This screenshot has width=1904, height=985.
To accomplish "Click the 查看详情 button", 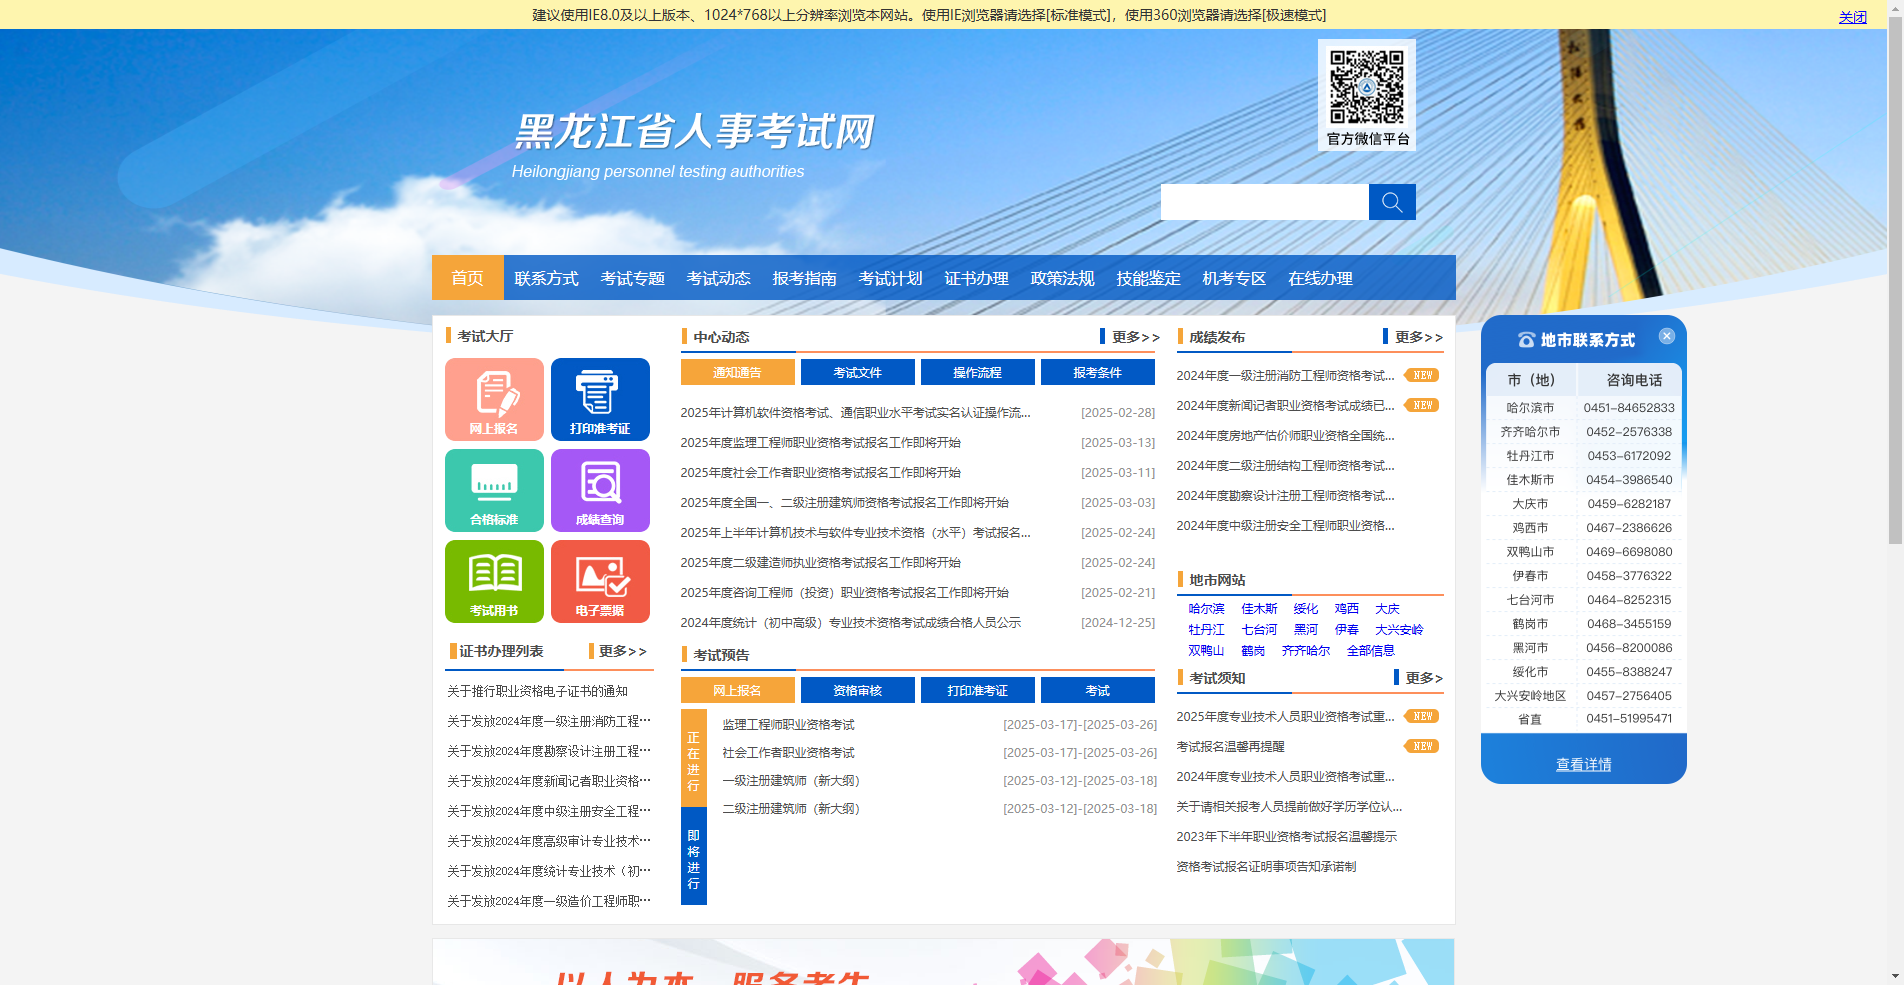I will tap(1583, 763).
